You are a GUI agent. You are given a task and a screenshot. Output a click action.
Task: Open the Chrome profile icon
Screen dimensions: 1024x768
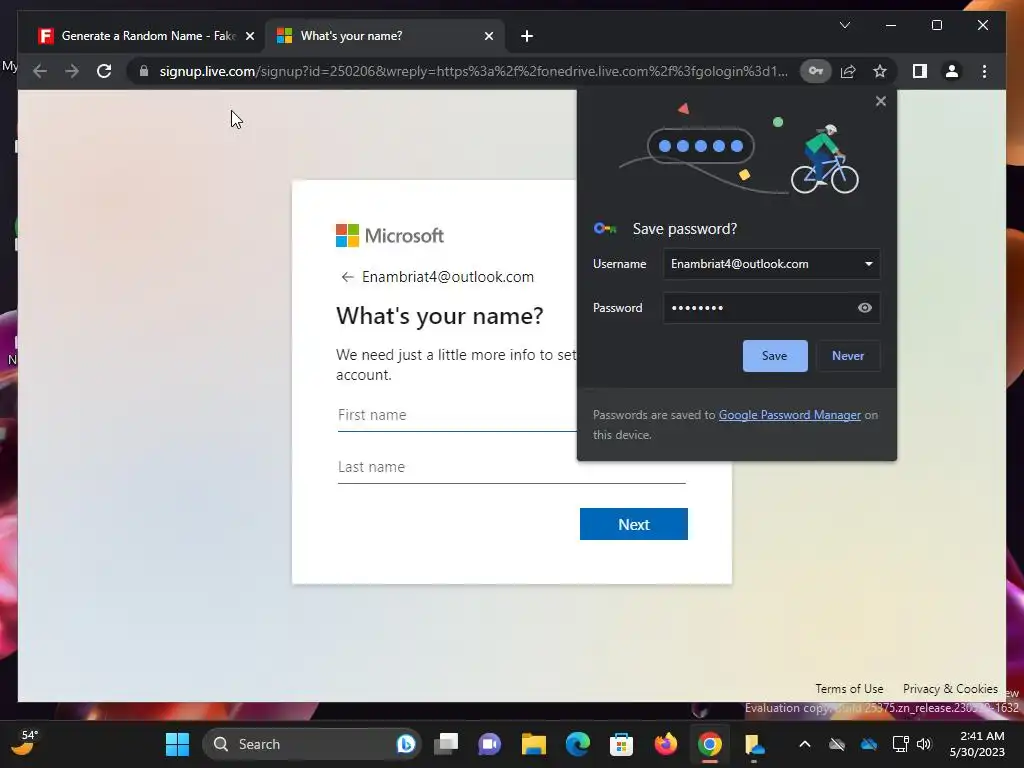tap(952, 71)
